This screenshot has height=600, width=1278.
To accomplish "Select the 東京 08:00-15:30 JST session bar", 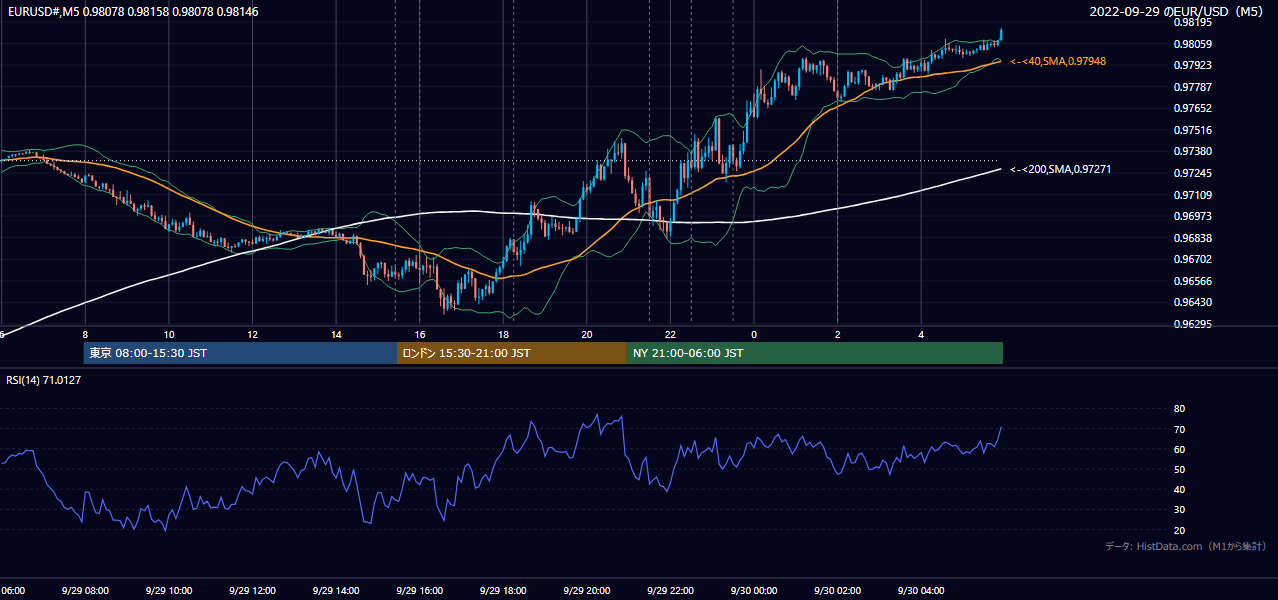I will [x=240, y=353].
